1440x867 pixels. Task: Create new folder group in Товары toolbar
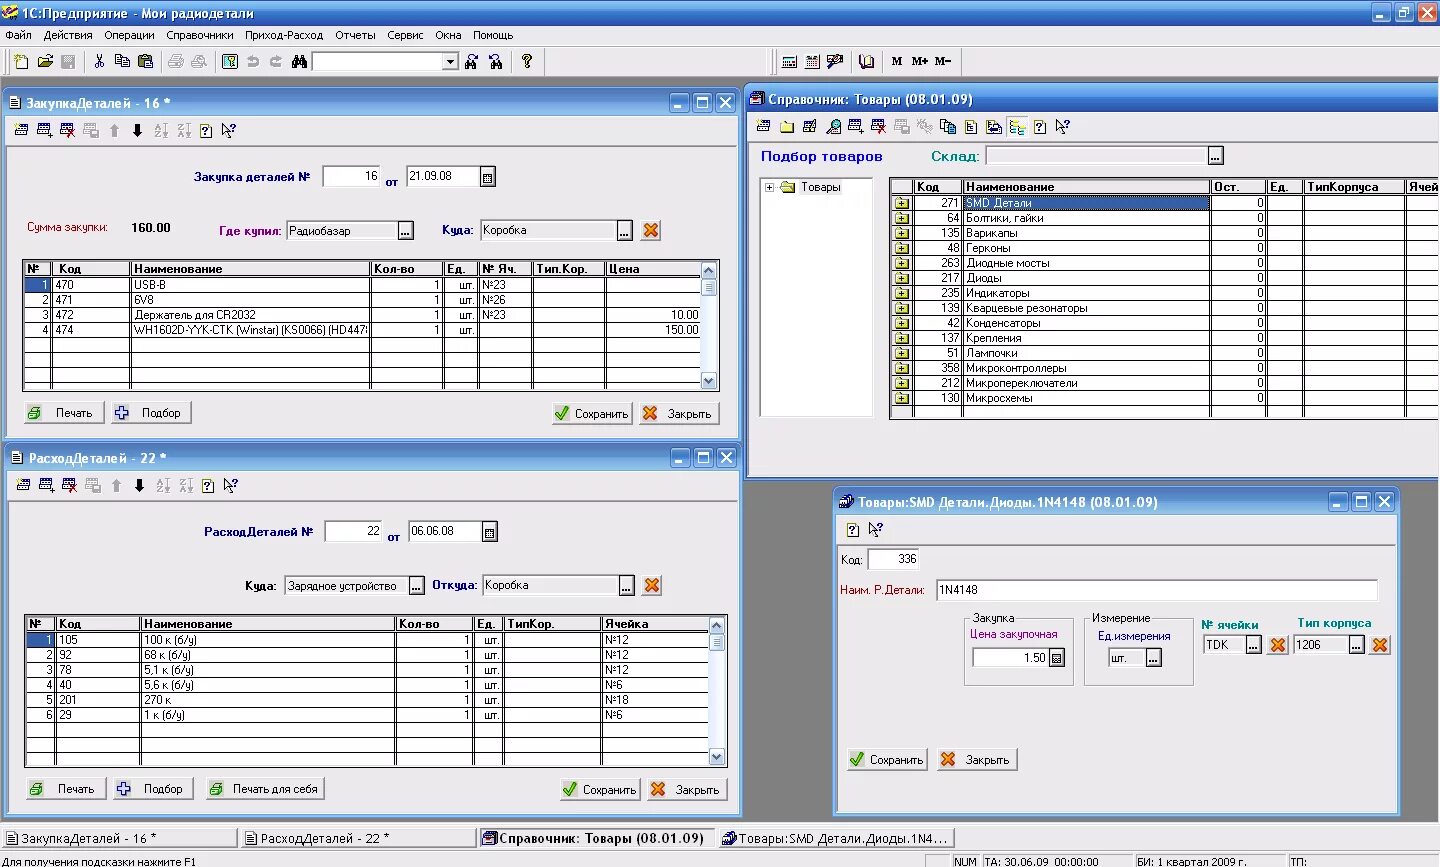[x=787, y=126]
